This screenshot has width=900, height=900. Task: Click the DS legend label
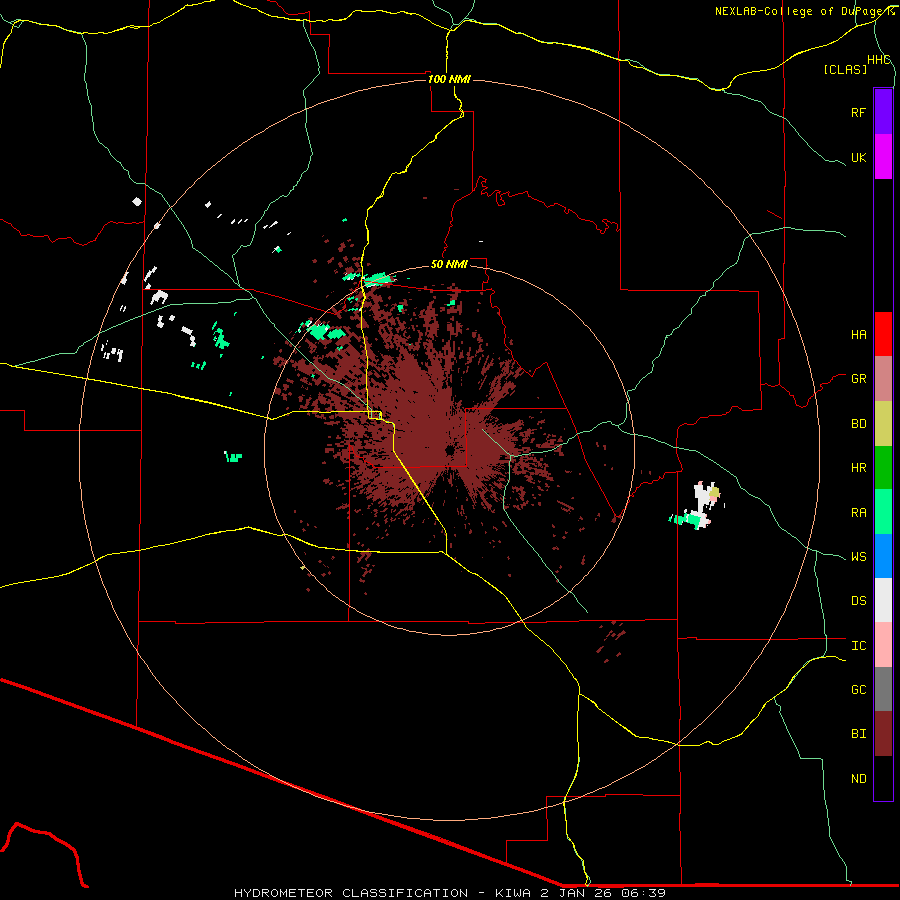(x=858, y=601)
